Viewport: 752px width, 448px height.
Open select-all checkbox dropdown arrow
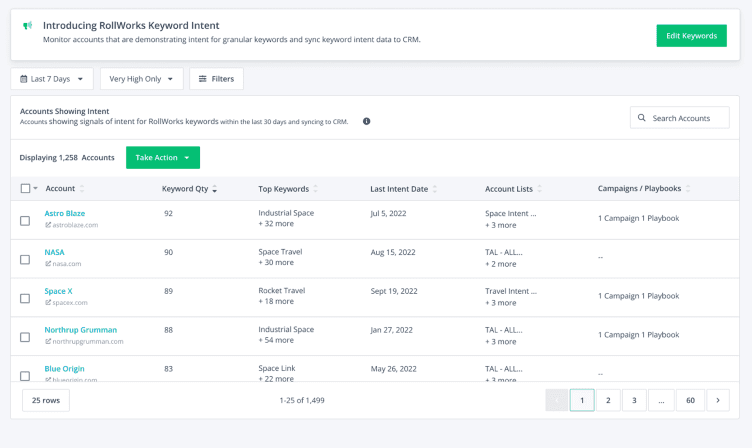35,189
